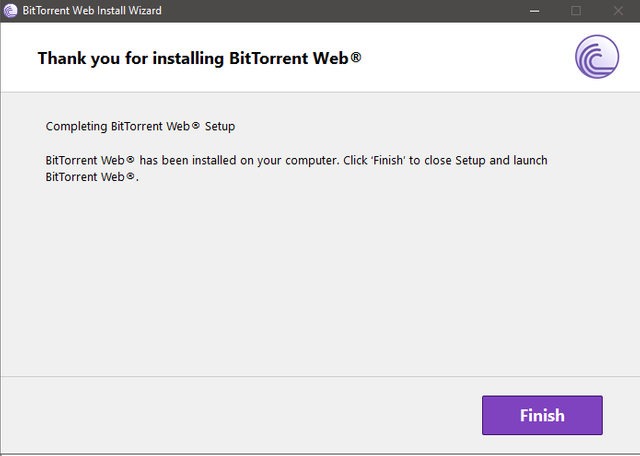This screenshot has width=640, height=456.
Task: Click the text 'has been installed on your computer'
Action: [239, 160]
